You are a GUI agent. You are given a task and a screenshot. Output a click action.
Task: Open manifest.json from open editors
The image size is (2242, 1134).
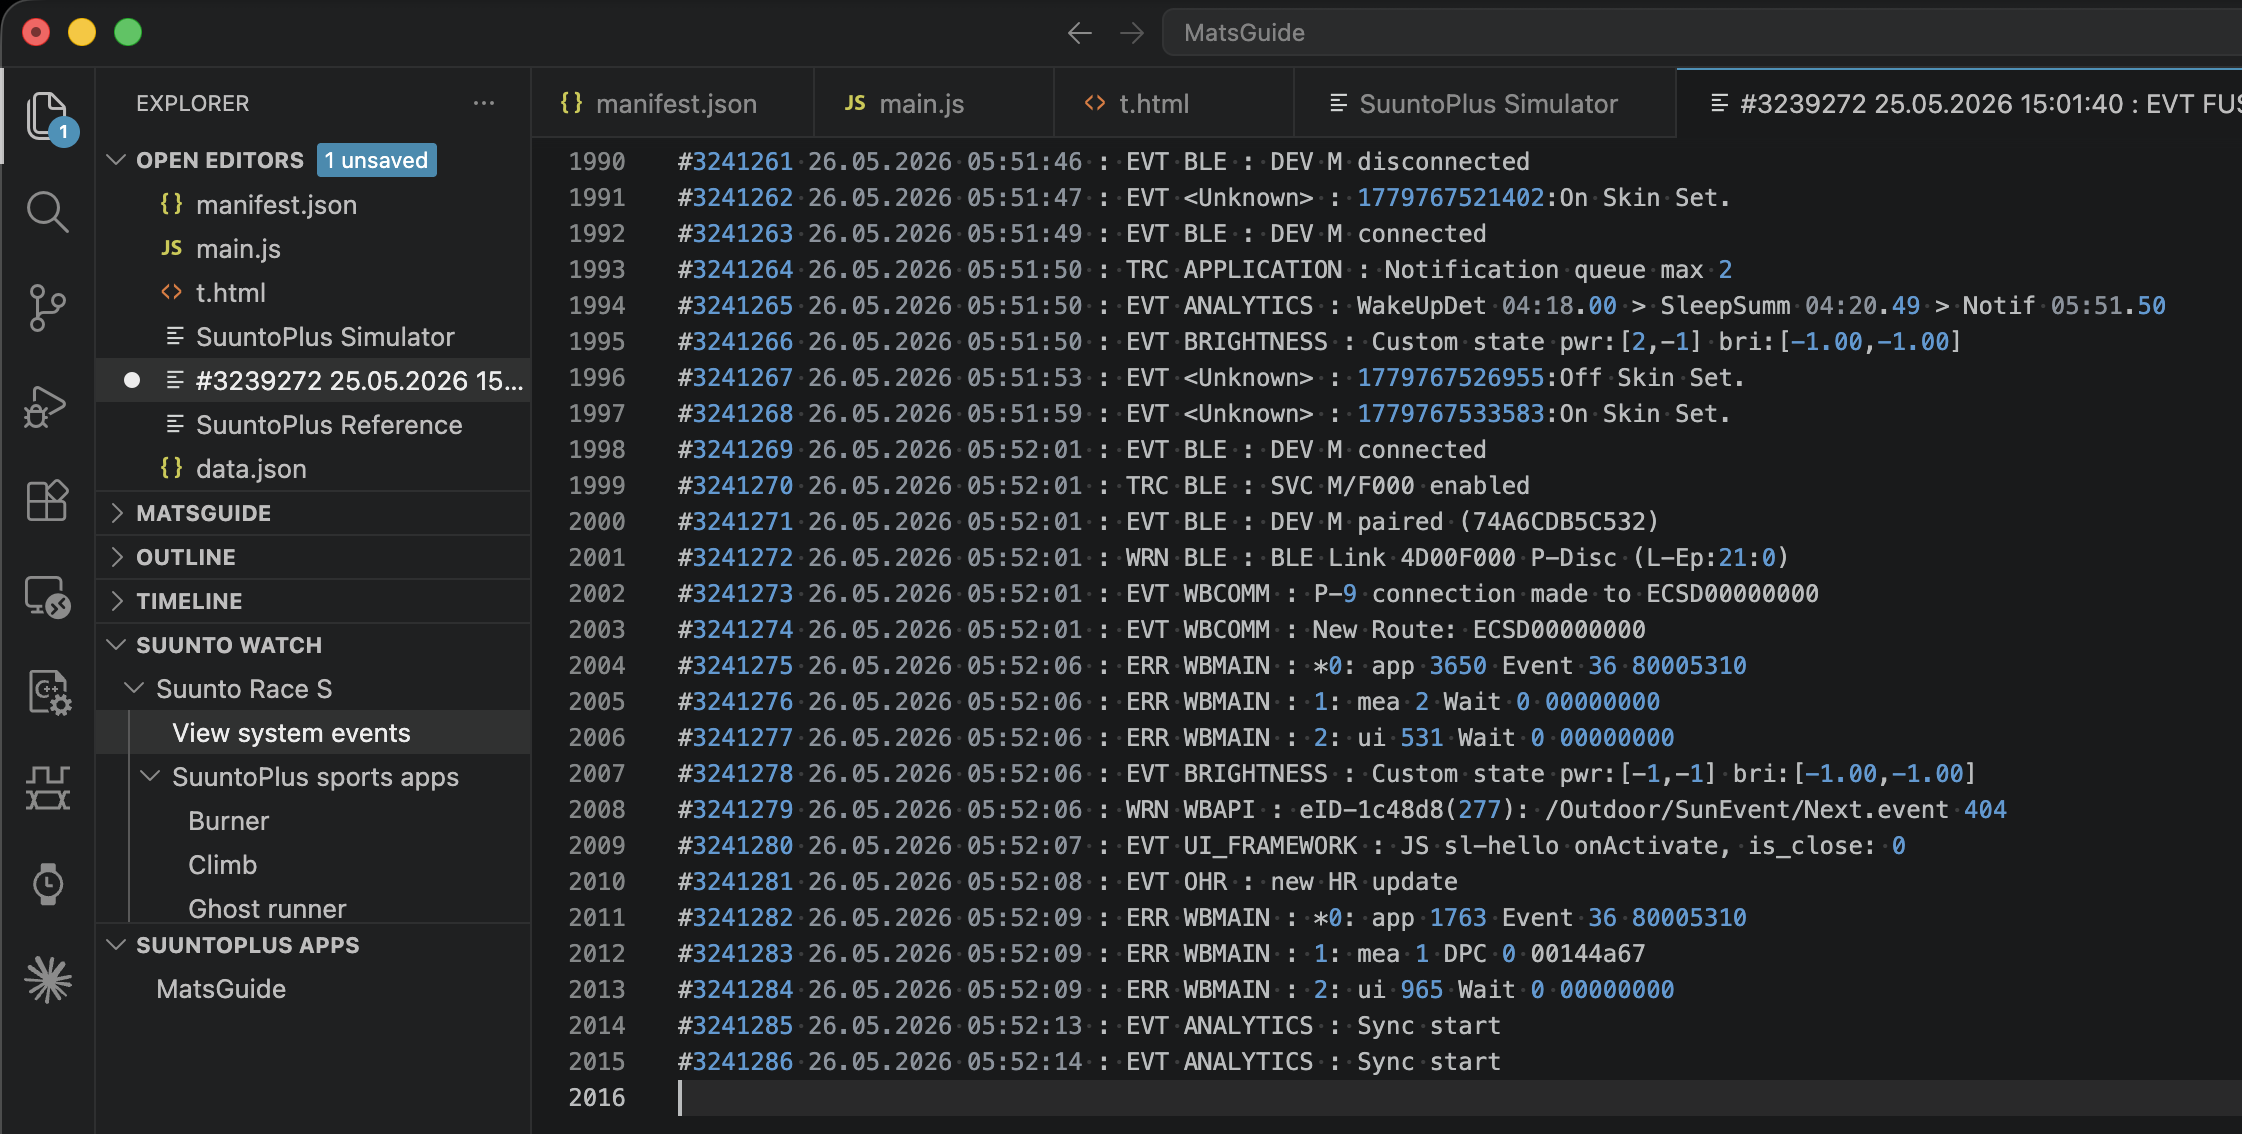[x=313, y=204]
